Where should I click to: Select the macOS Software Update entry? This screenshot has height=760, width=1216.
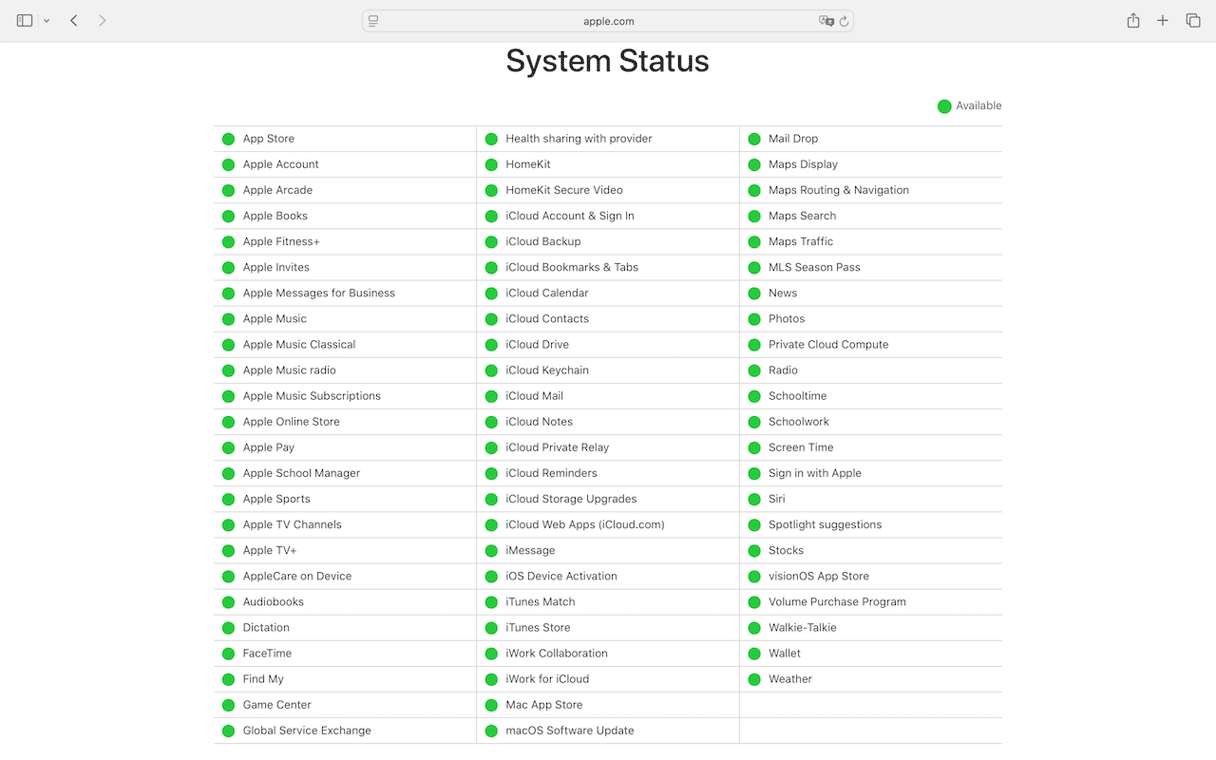[x=569, y=731]
